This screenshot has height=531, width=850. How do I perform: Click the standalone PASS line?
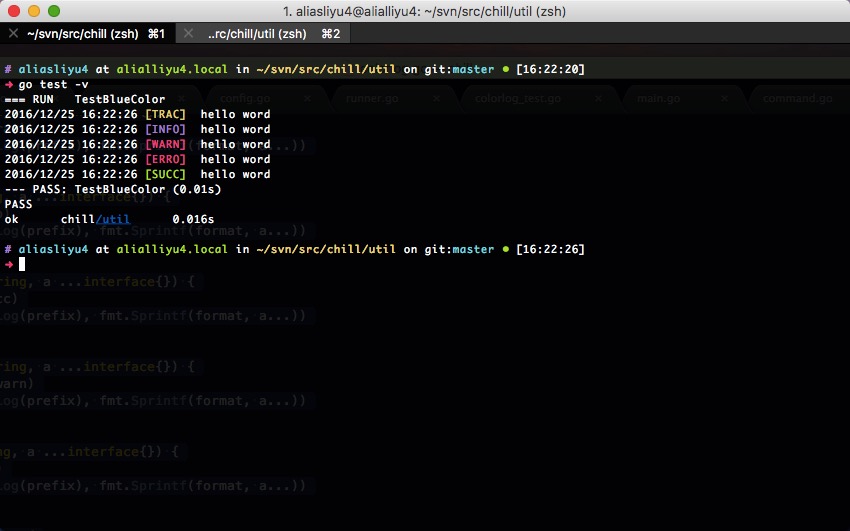coord(18,204)
